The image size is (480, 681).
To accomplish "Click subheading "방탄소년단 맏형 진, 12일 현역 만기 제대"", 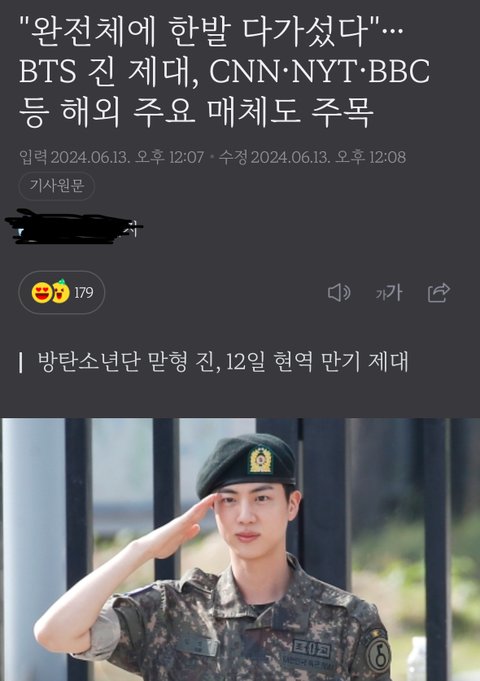I will [222, 361].
